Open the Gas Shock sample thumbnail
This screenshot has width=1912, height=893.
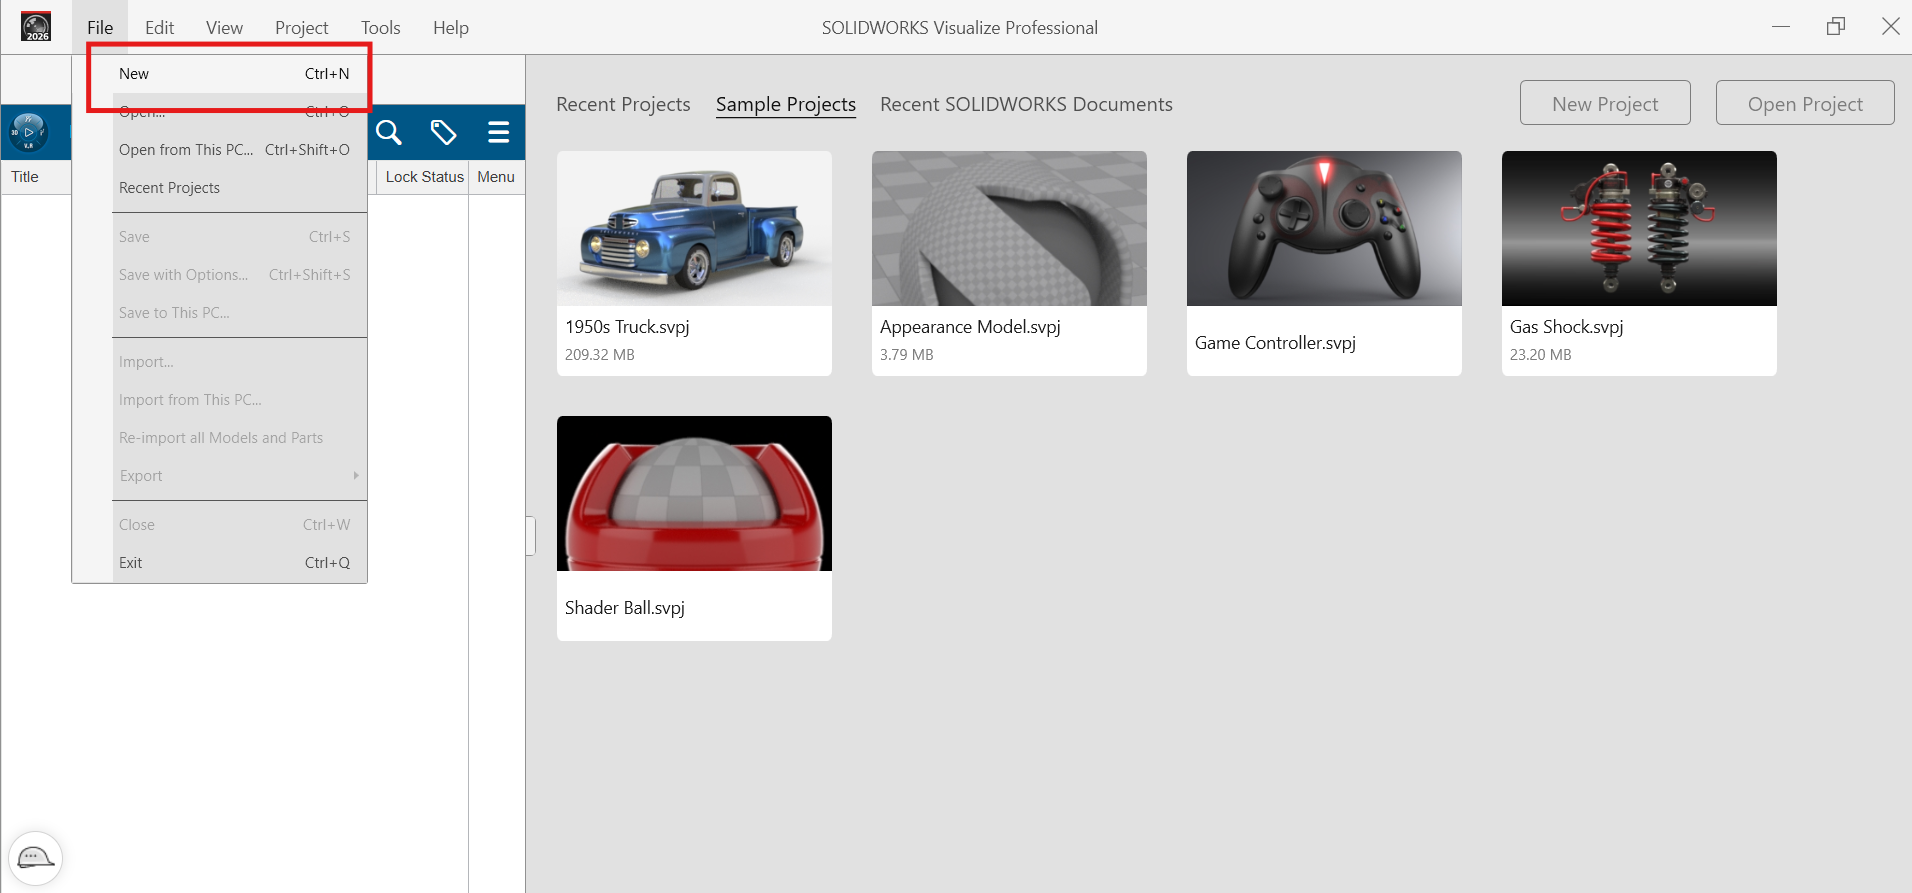click(1639, 228)
